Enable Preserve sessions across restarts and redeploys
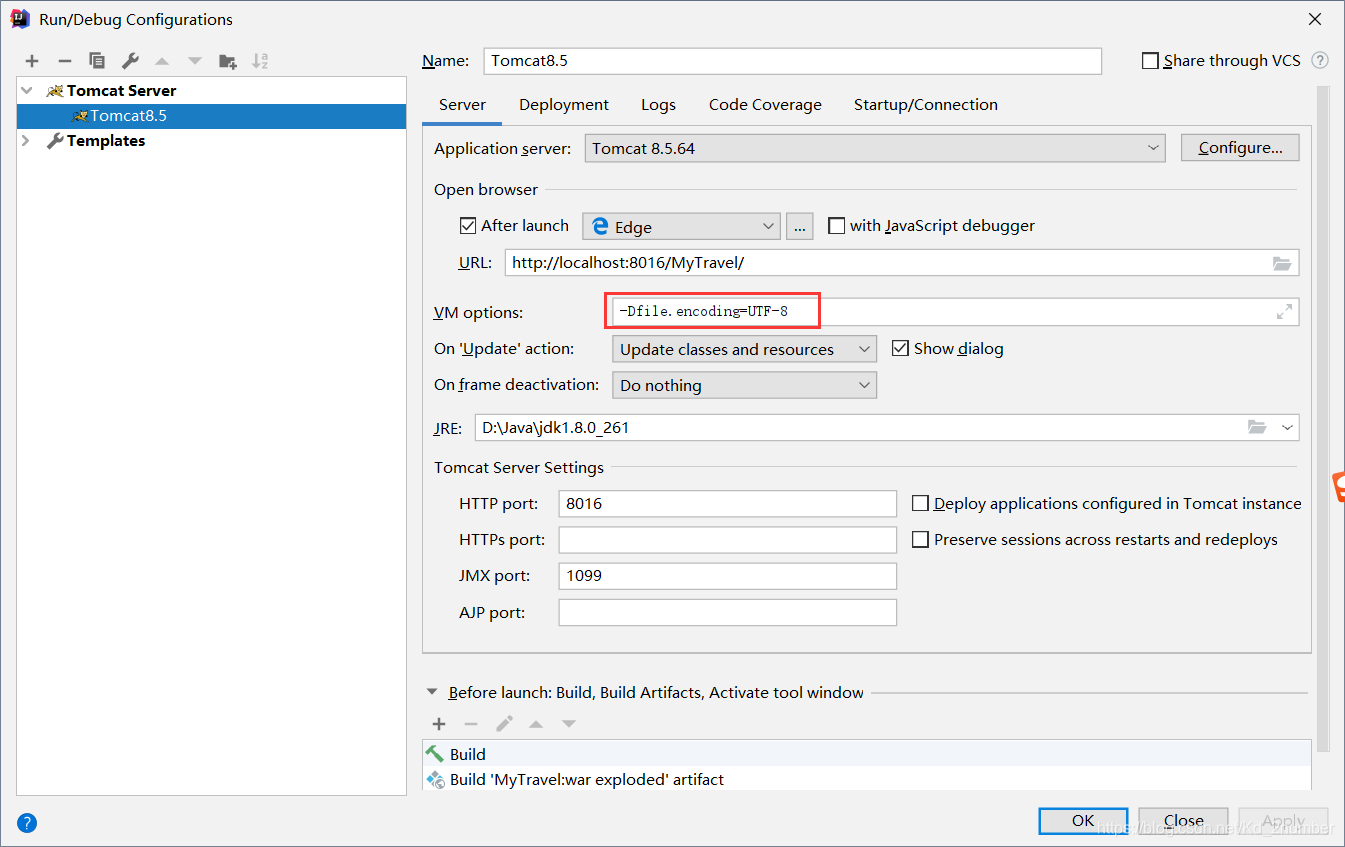Viewport: 1345px width, 847px height. tap(921, 539)
